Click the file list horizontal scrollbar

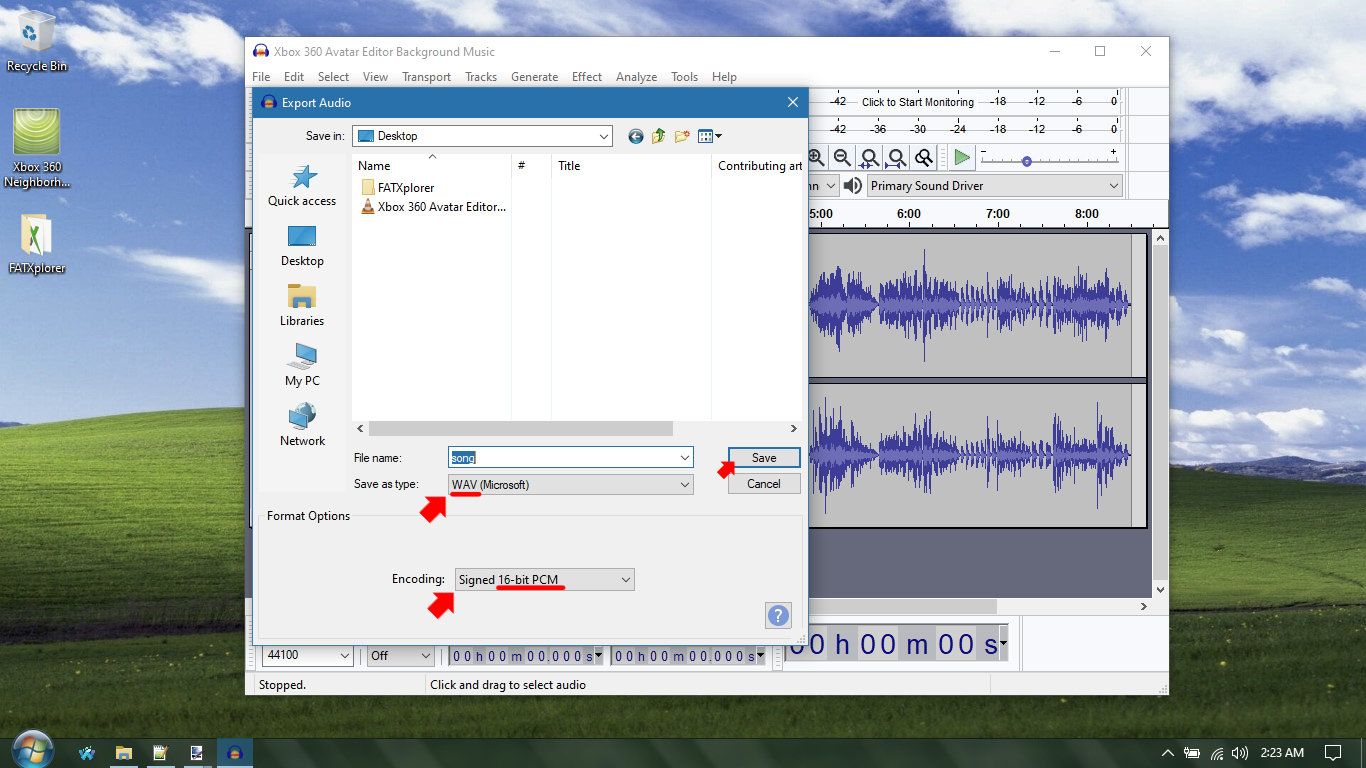(520, 428)
